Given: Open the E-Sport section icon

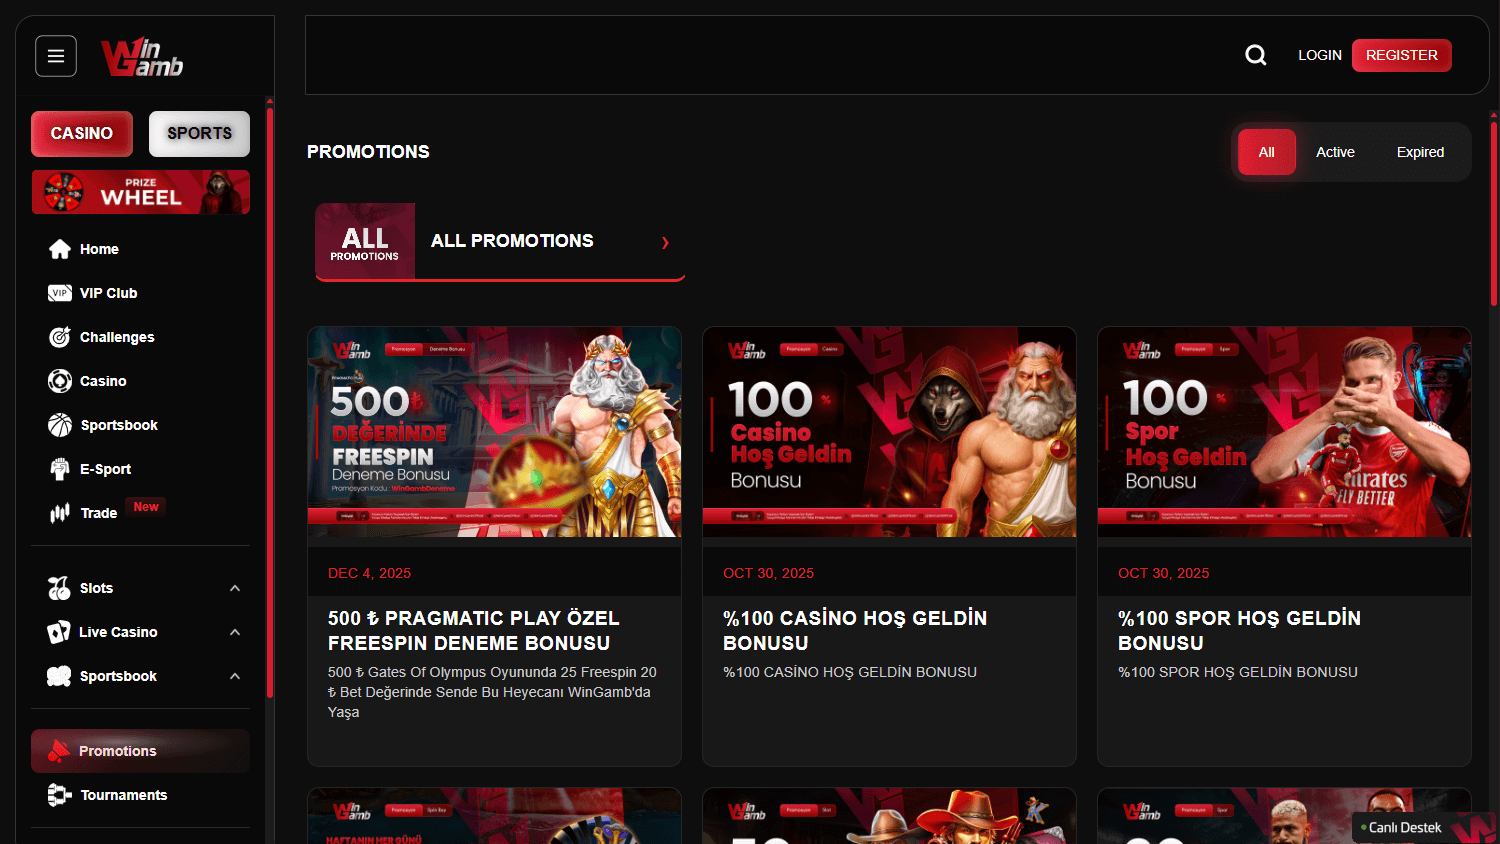Looking at the screenshot, I should (60, 469).
